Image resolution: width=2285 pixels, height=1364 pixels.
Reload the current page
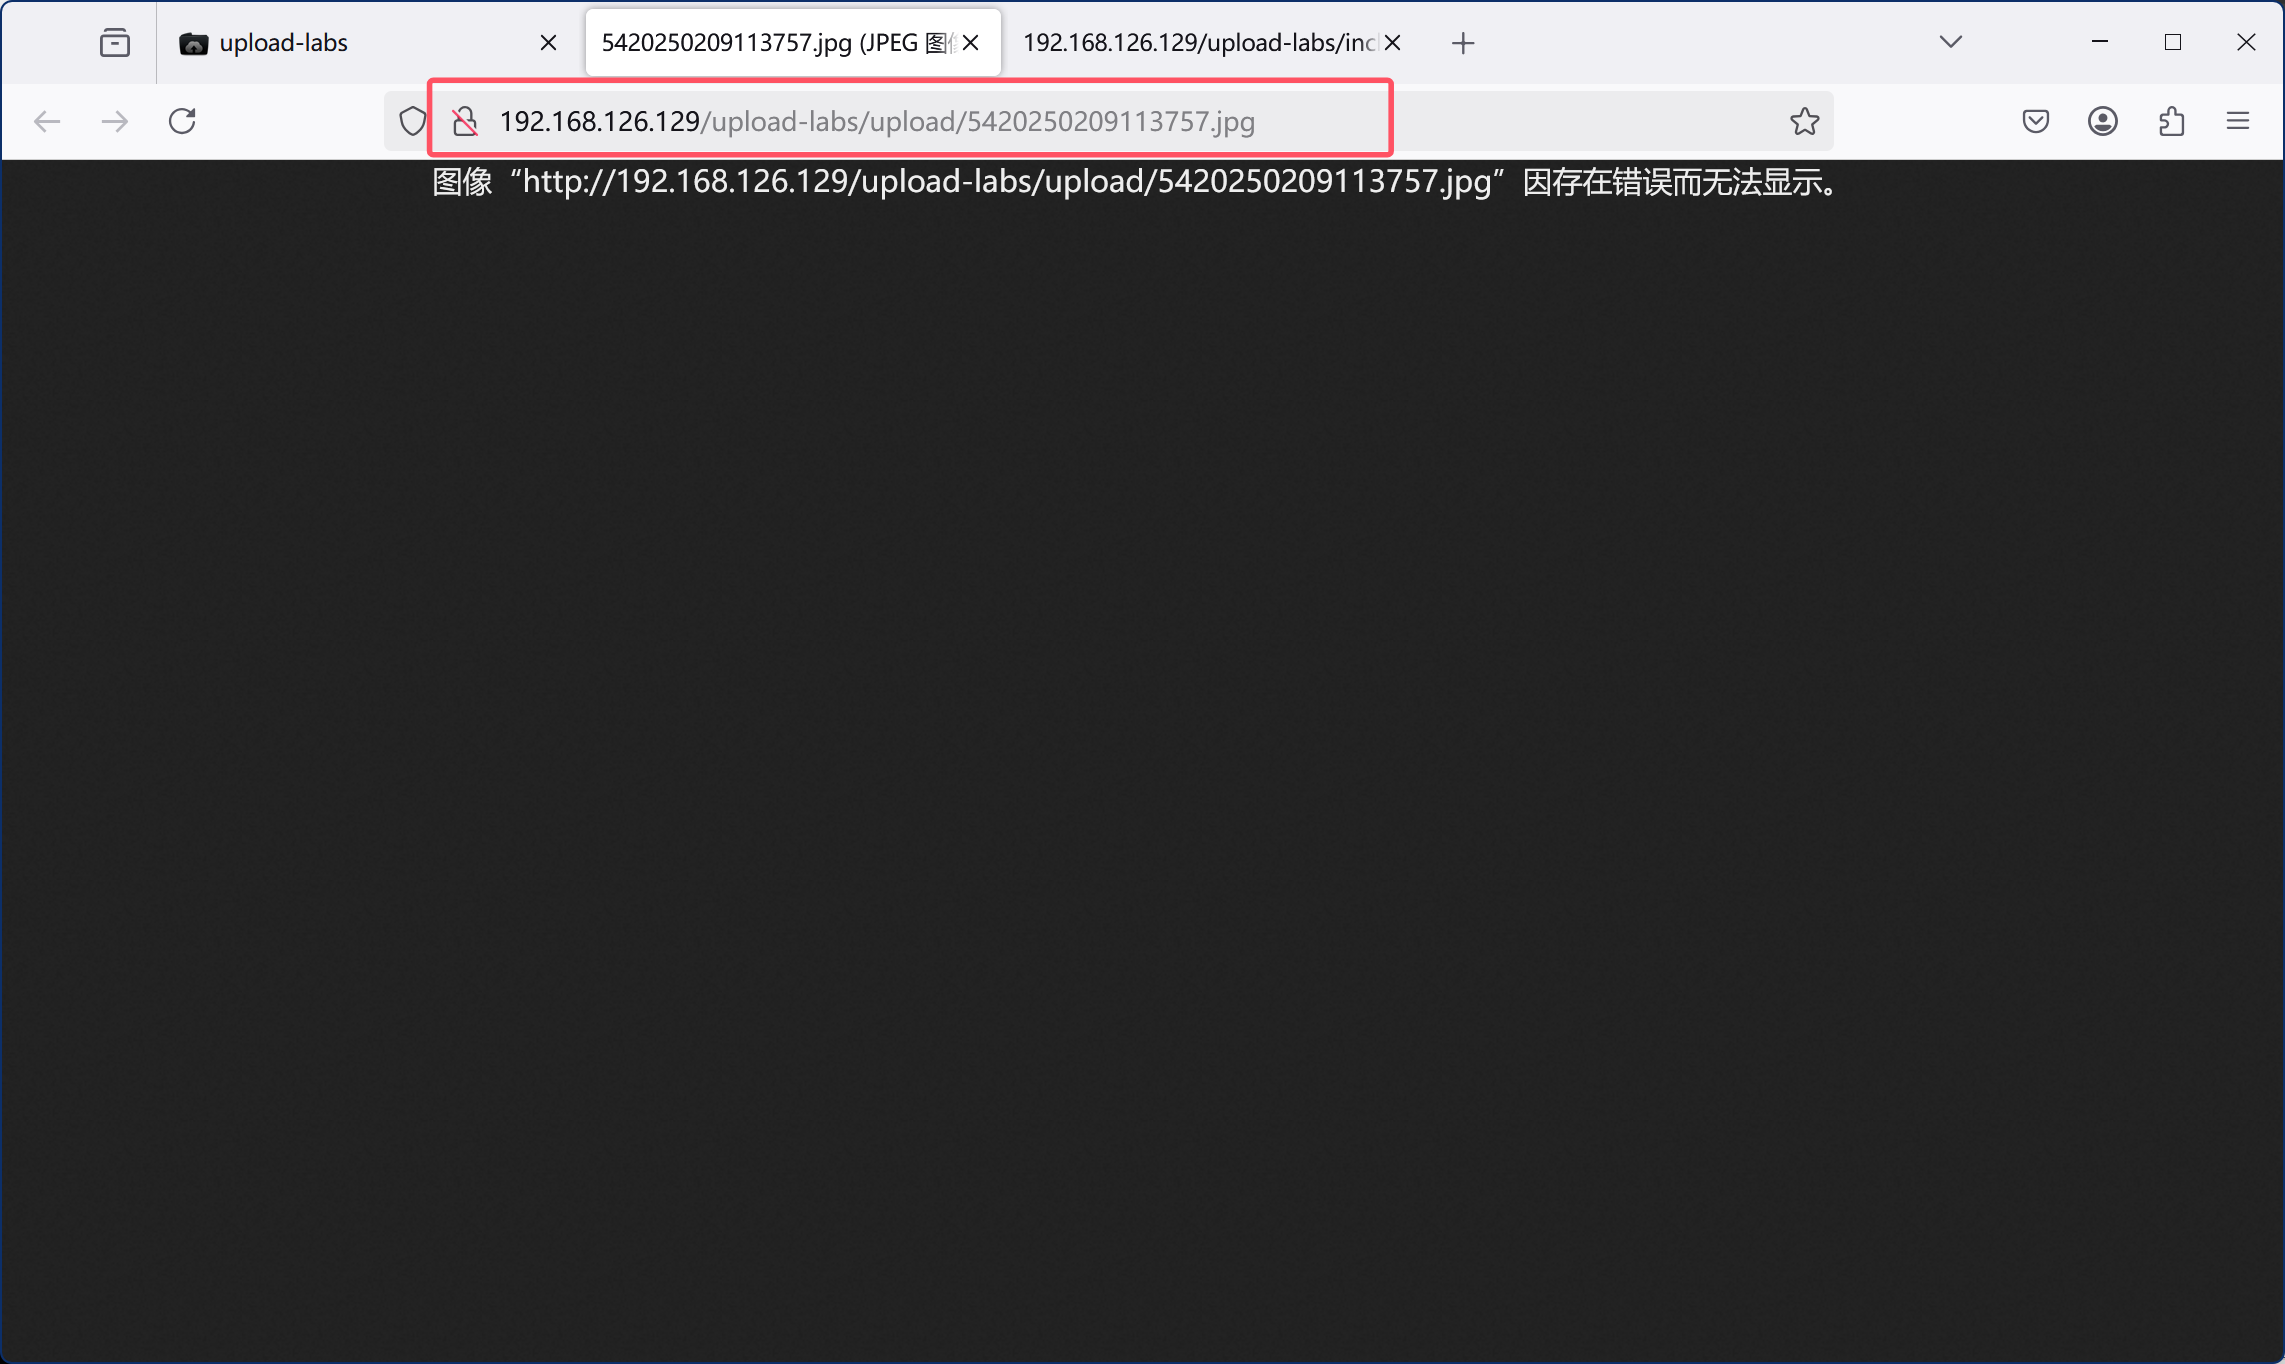(182, 121)
